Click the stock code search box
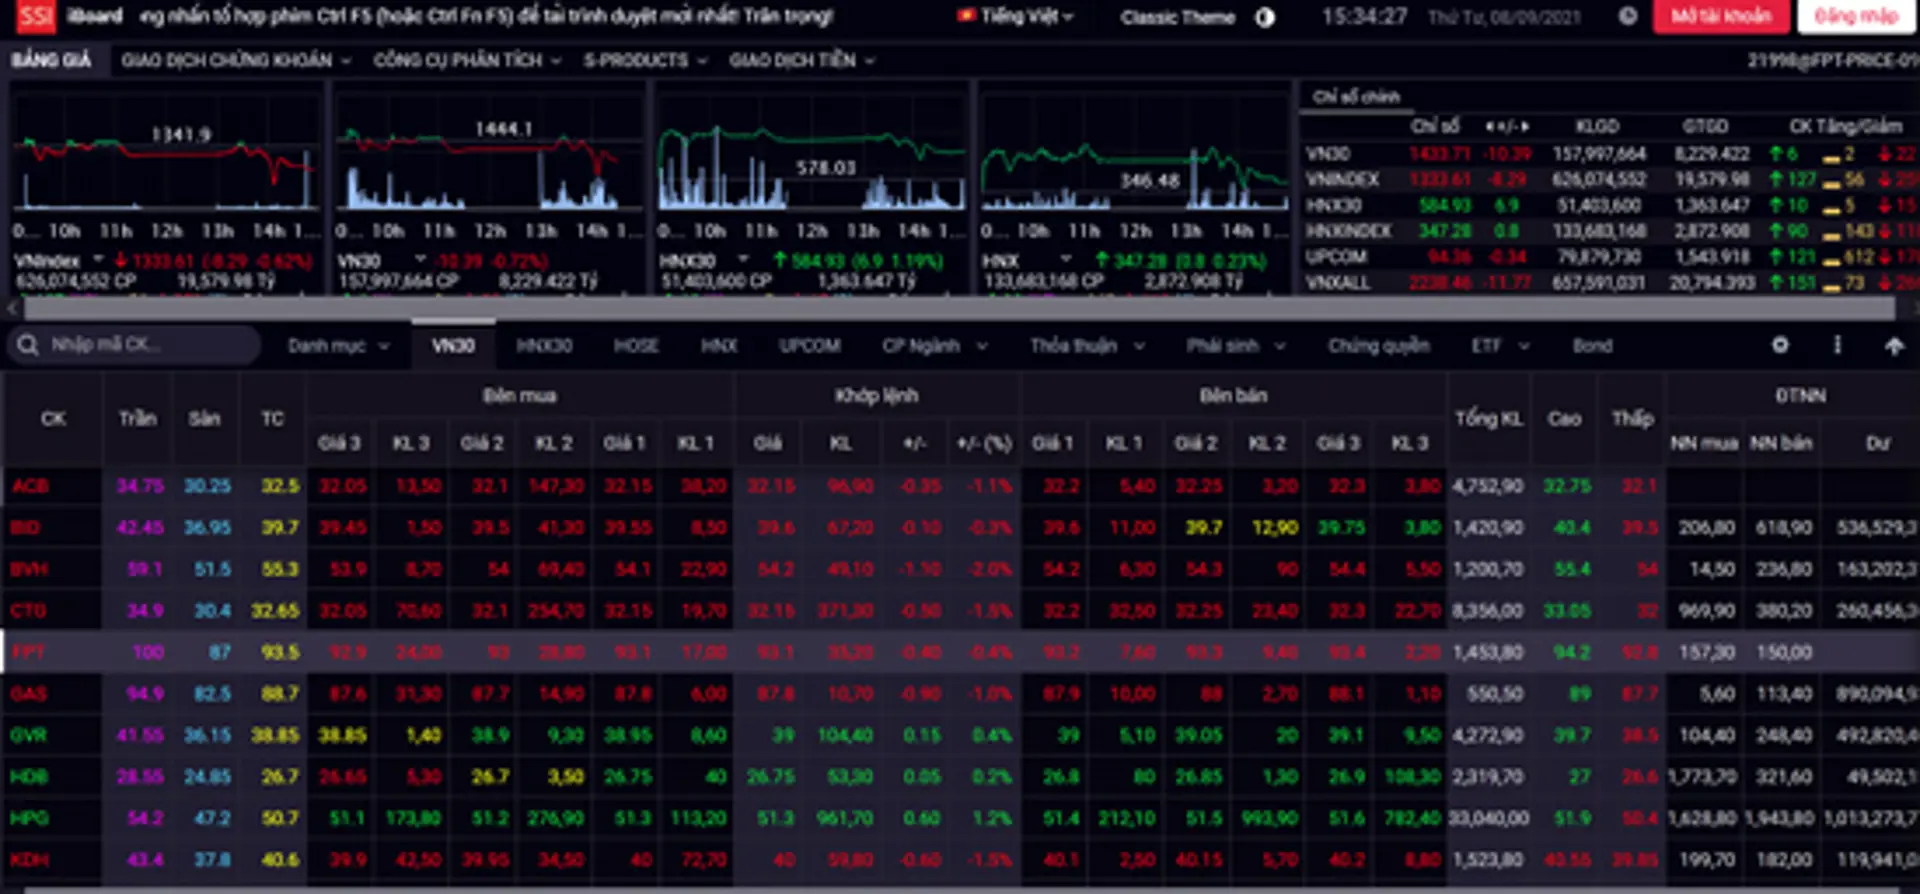The image size is (1920, 894). pos(135,344)
